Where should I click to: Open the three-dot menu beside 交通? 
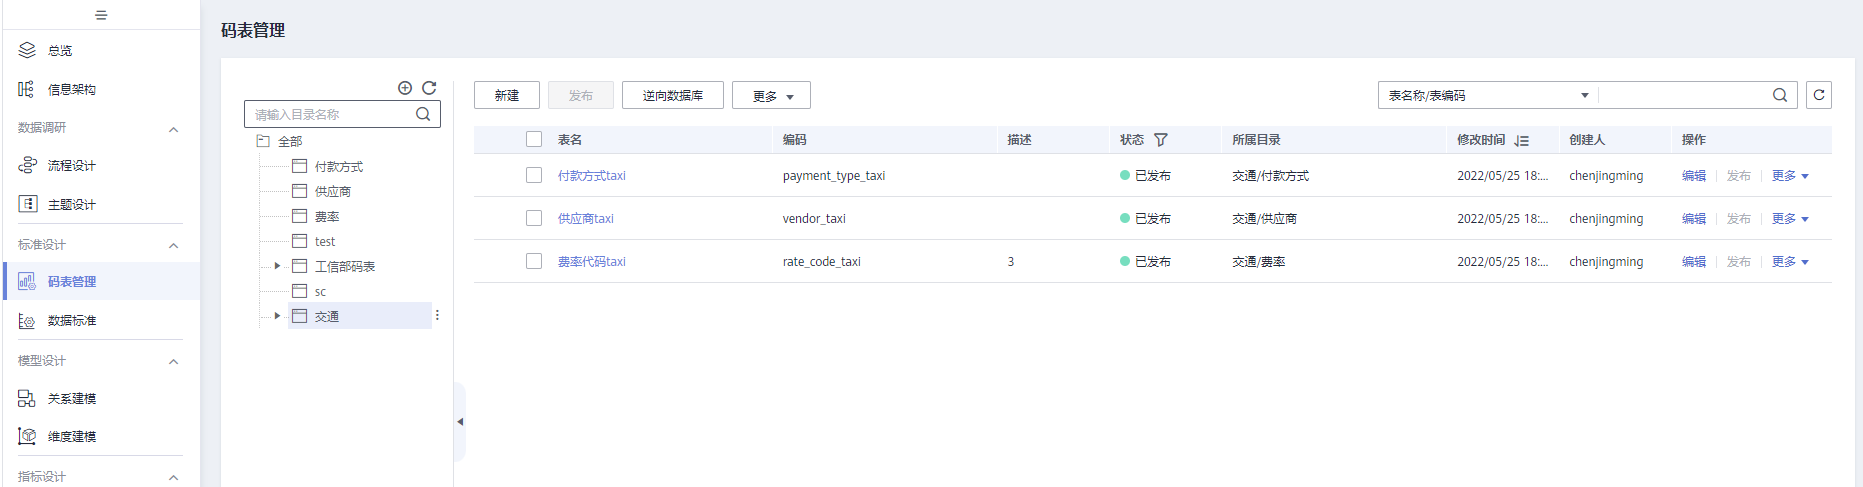[437, 316]
